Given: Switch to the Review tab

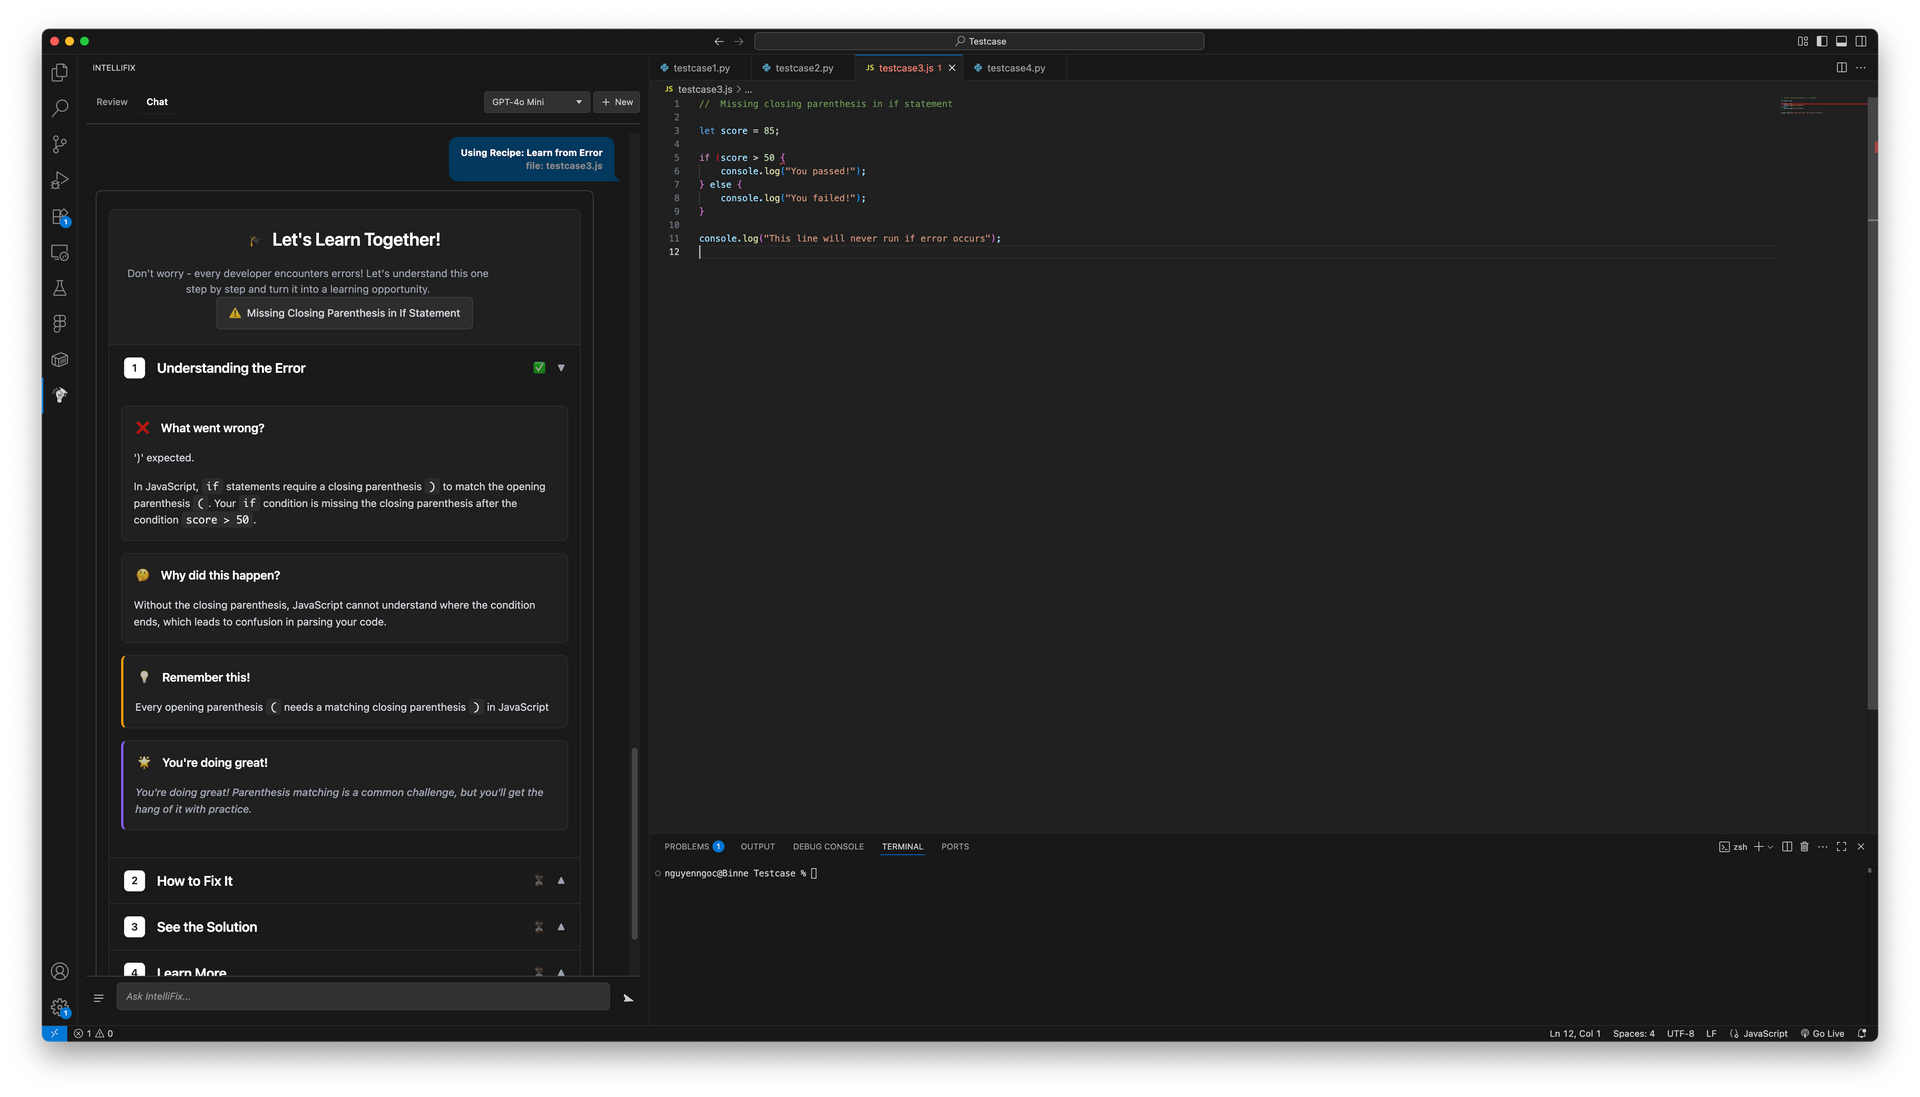Looking at the screenshot, I should [112, 102].
